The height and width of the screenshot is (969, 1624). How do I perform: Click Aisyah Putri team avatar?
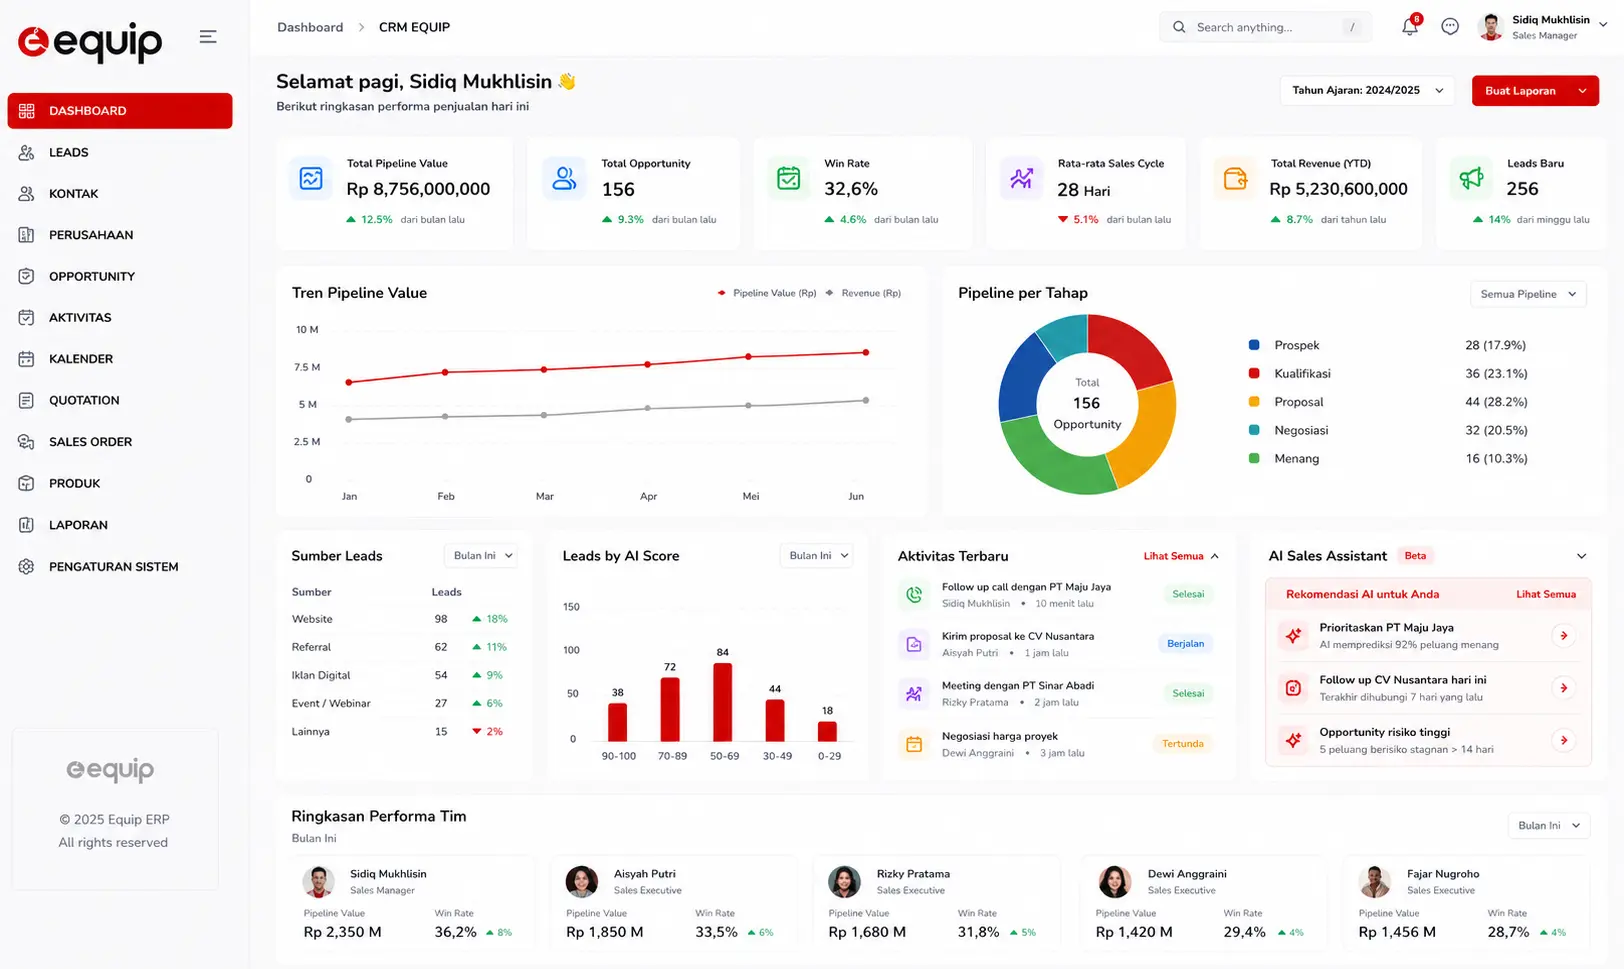coord(582,882)
